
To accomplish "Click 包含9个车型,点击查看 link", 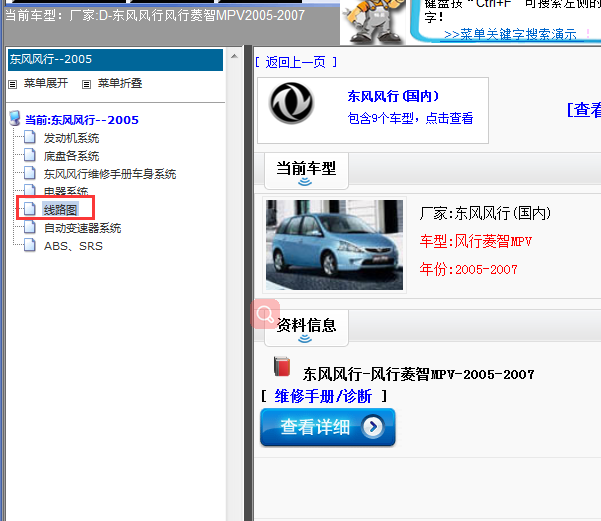I will [410, 118].
